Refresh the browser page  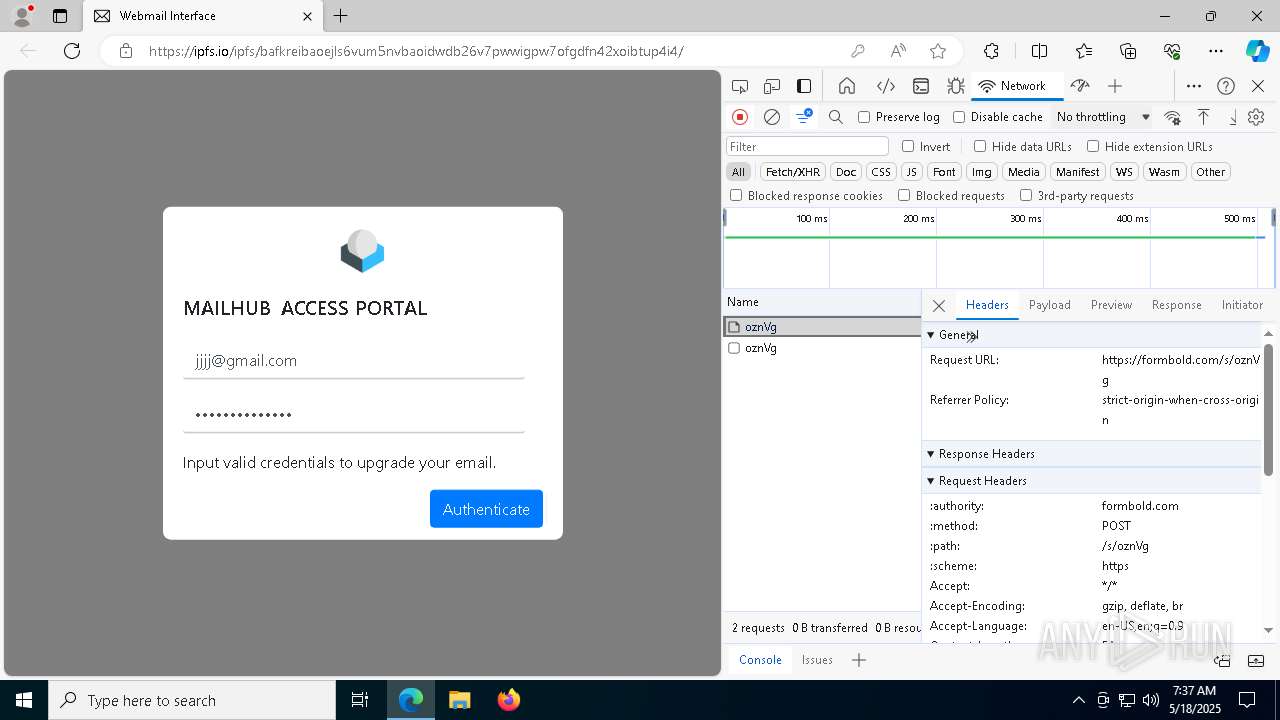click(x=72, y=51)
